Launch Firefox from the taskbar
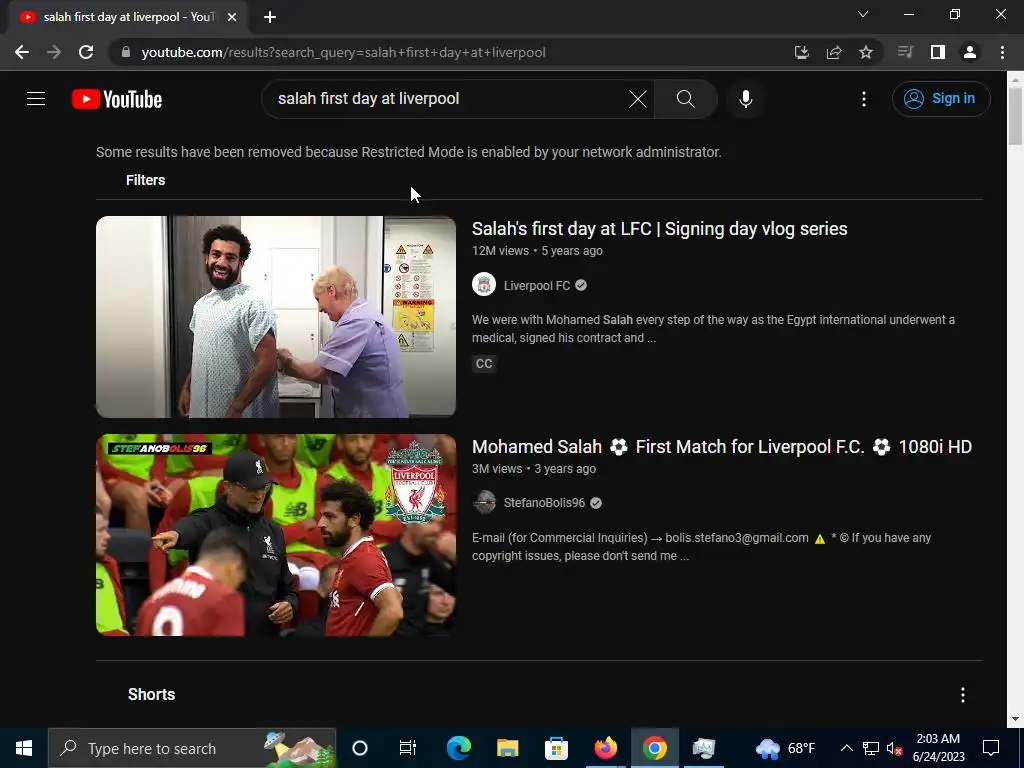The width and height of the screenshot is (1024, 768). pos(605,748)
